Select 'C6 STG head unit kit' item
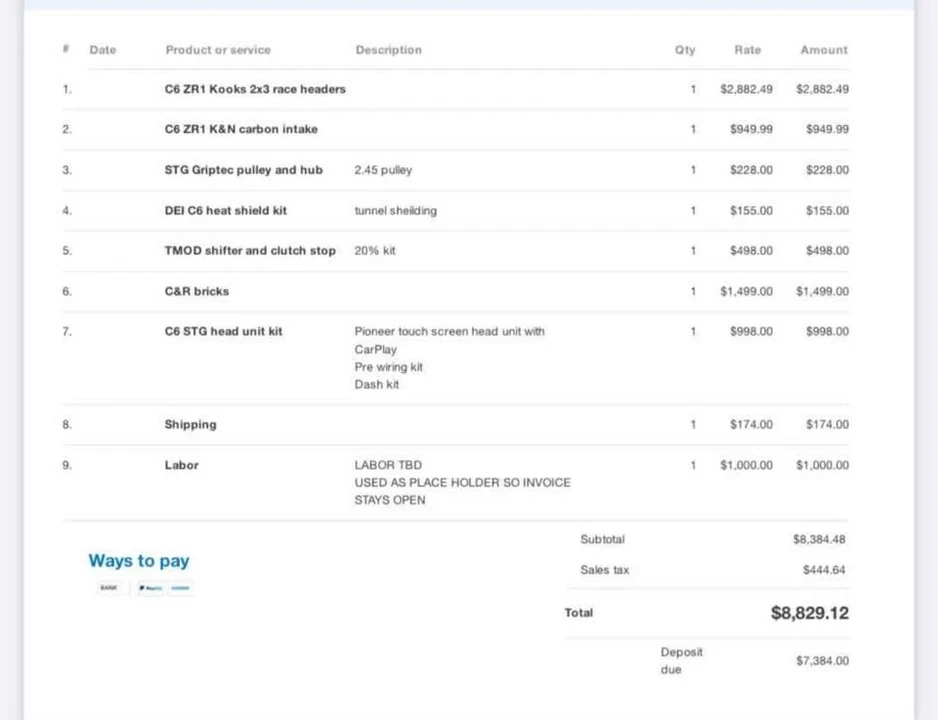 point(223,331)
